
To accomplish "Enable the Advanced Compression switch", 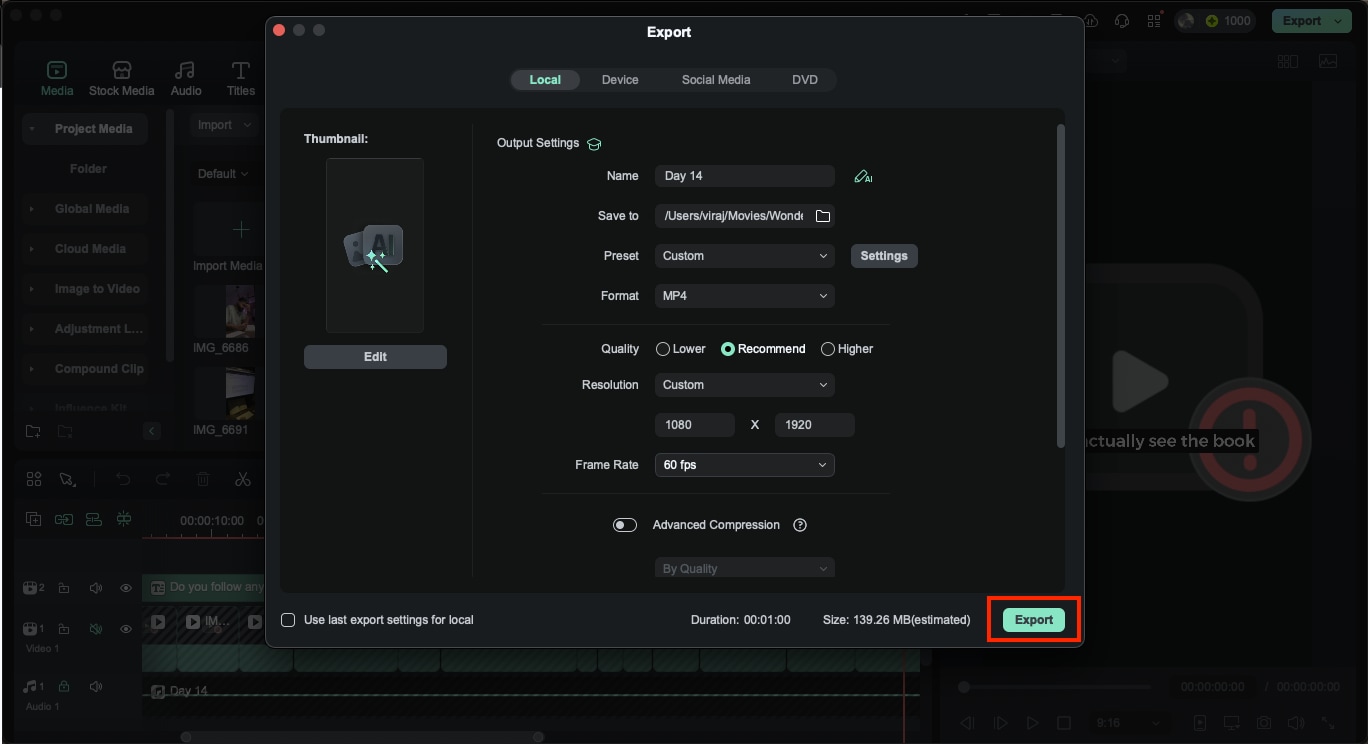I will tap(625, 525).
